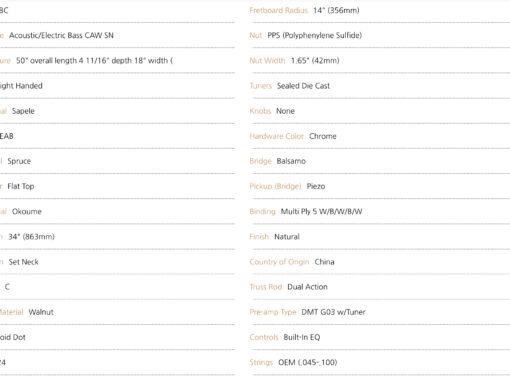Click the Strings OEM (.045-.100) value

pyautogui.click(x=308, y=362)
